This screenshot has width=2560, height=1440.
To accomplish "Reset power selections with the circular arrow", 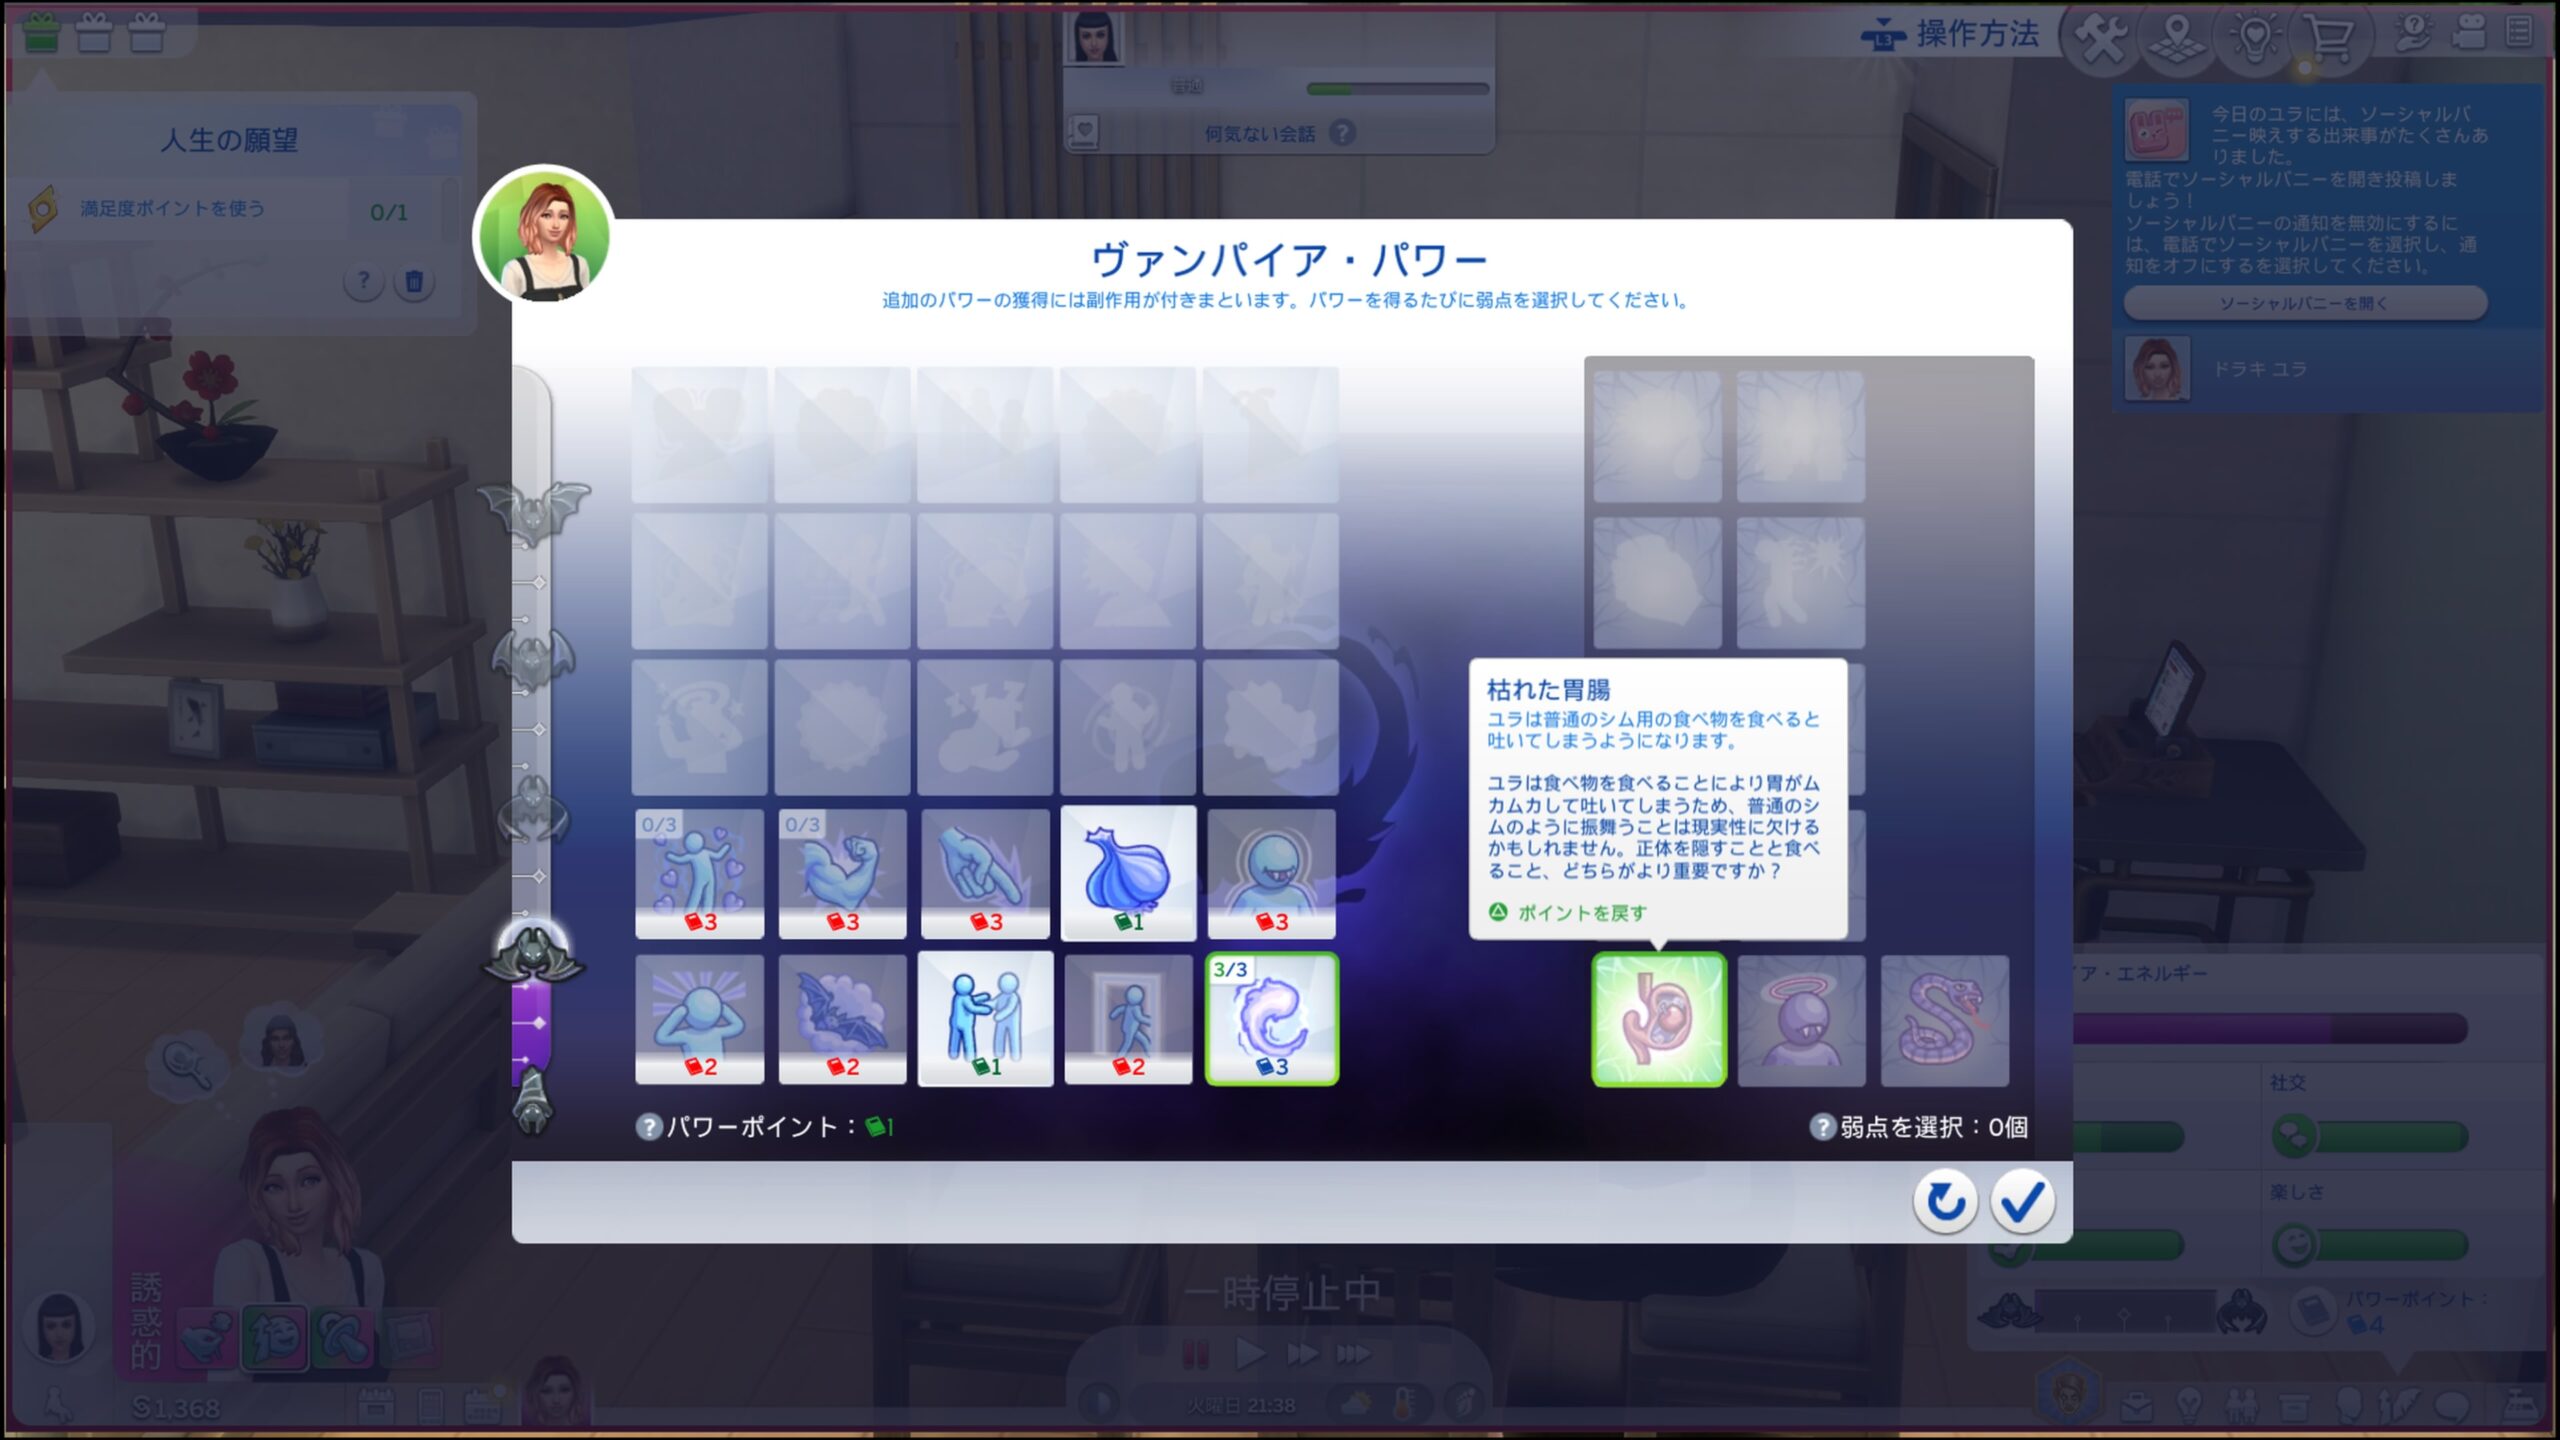I will tap(1945, 1201).
